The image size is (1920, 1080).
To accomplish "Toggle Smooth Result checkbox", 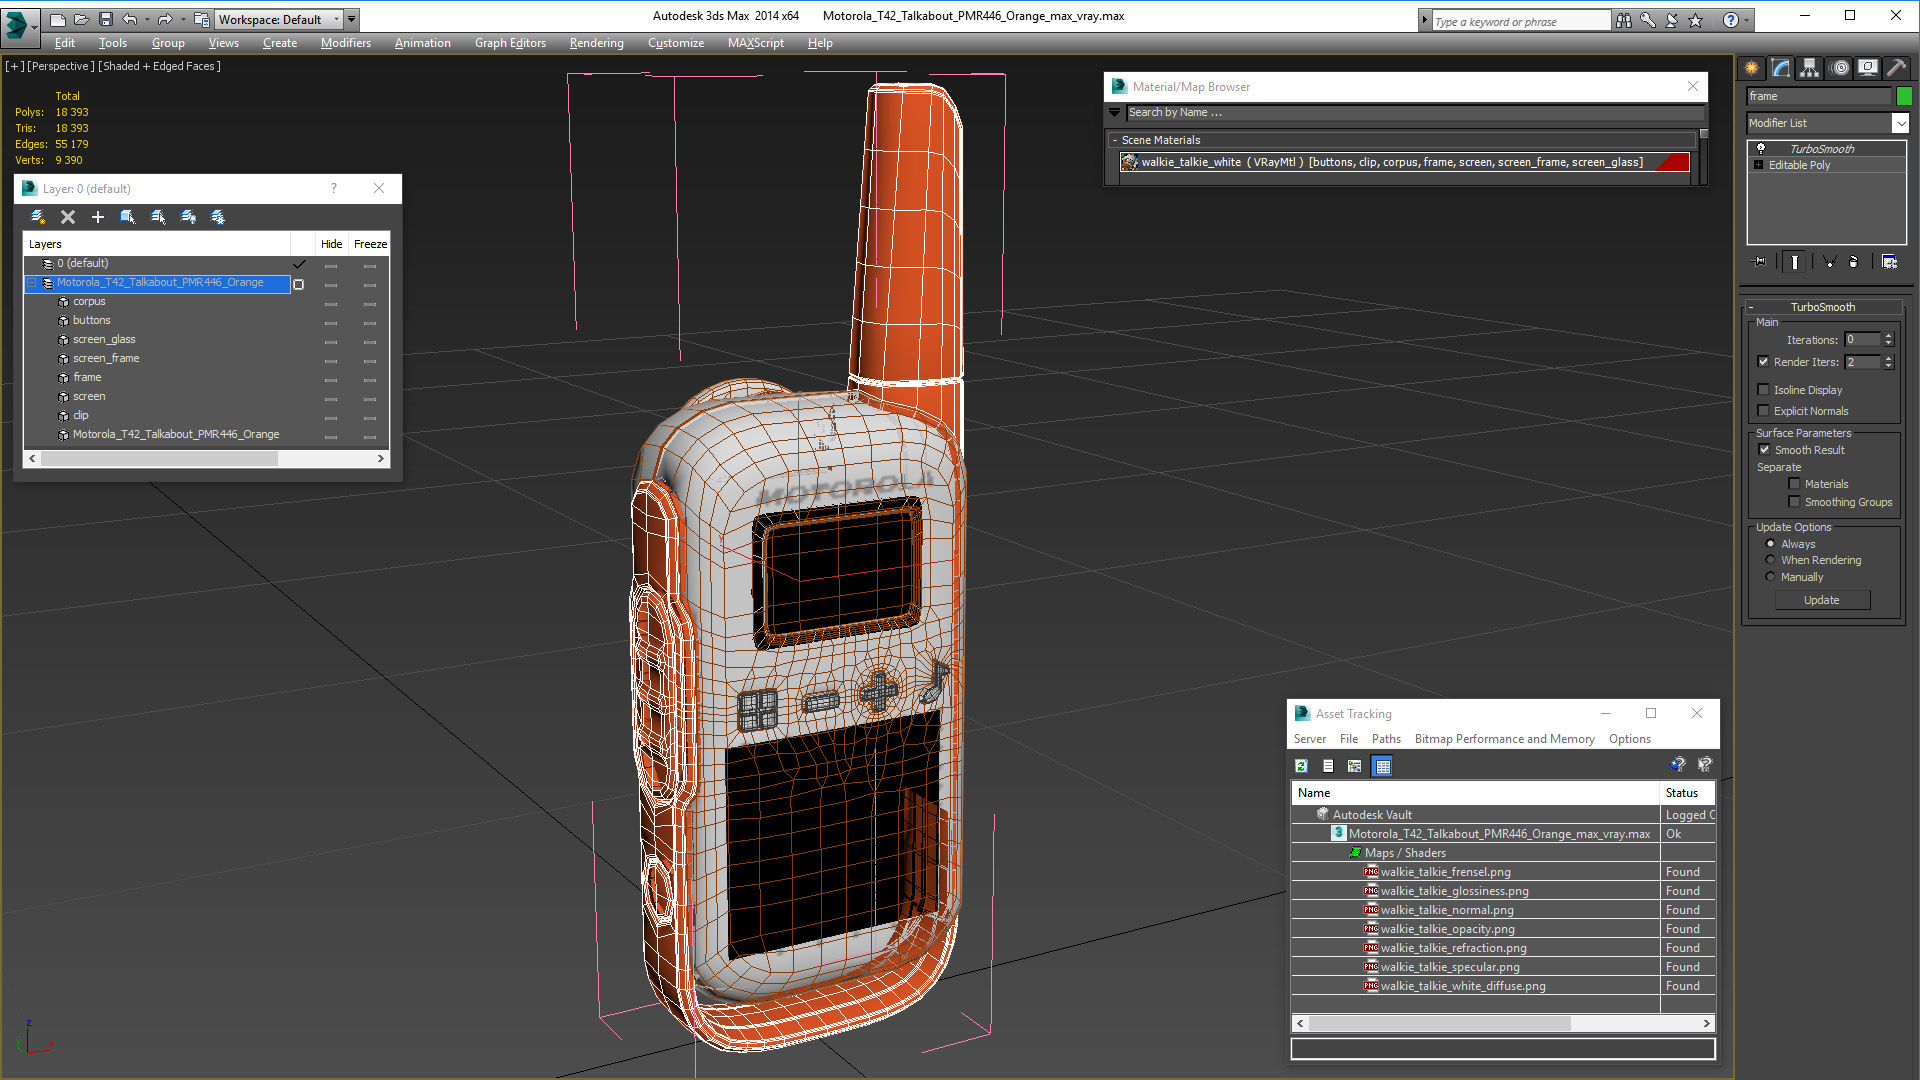I will point(1765,450).
